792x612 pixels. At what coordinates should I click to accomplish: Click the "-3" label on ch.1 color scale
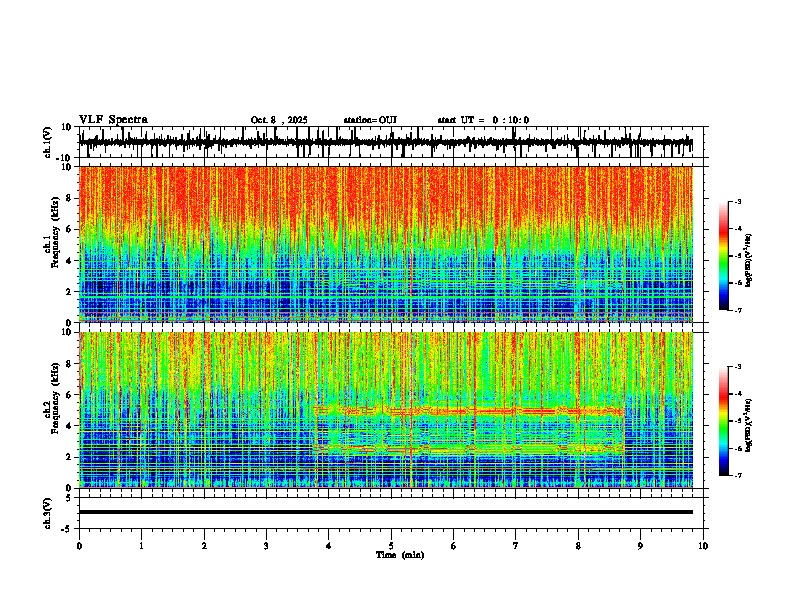click(738, 202)
